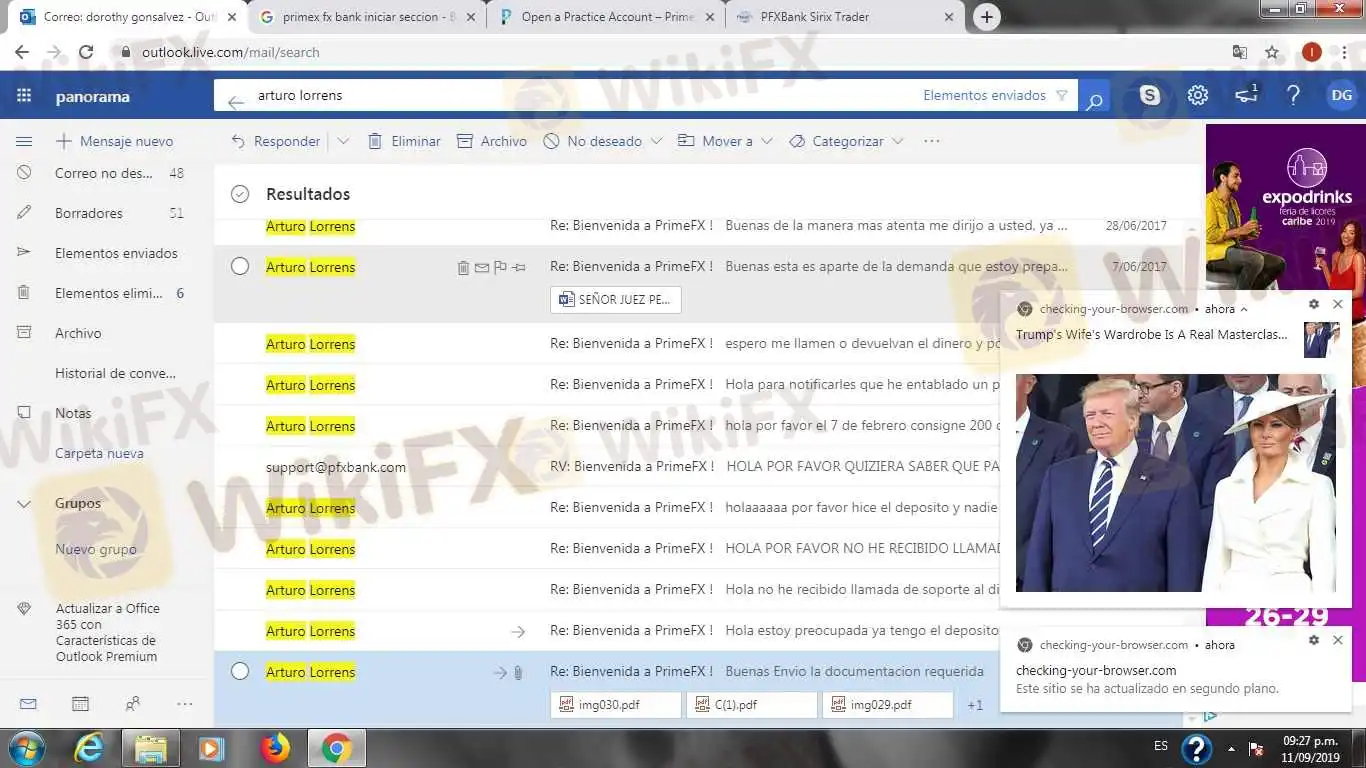Screen dimensions: 1366x768
Task: Open the help question mark icon
Action: [1293, 96]
